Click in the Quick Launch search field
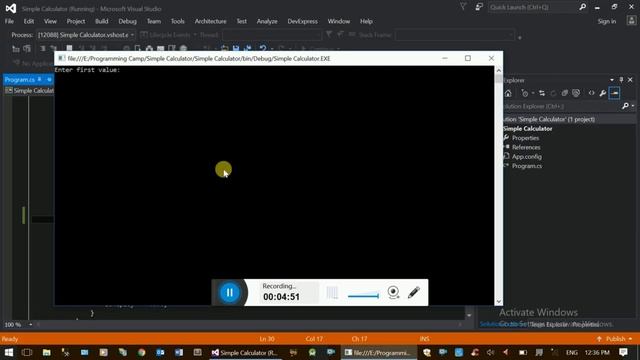This screenshot has width=640, height=360. coord(532,7)
